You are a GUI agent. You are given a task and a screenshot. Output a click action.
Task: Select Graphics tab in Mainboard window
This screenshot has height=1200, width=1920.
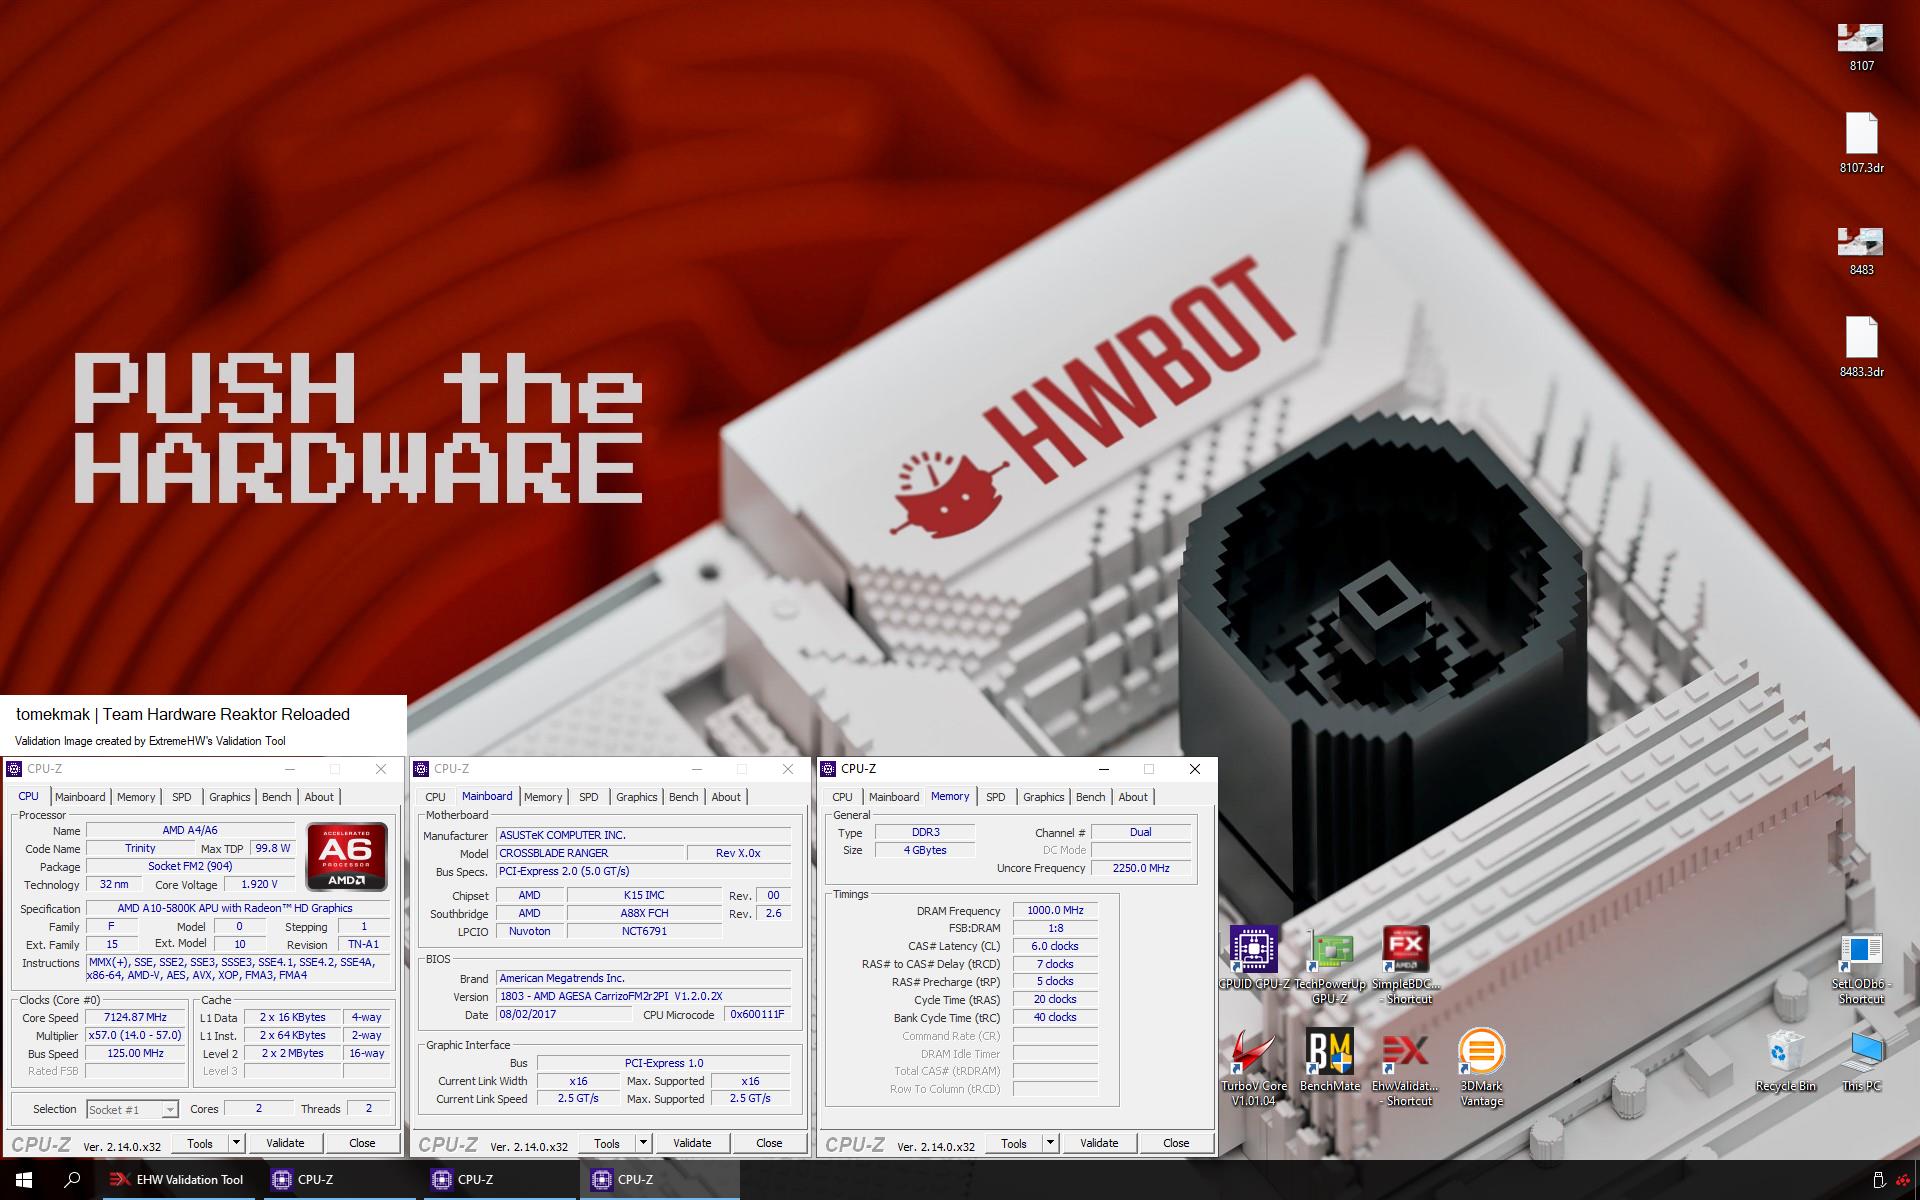coord(637,797)
